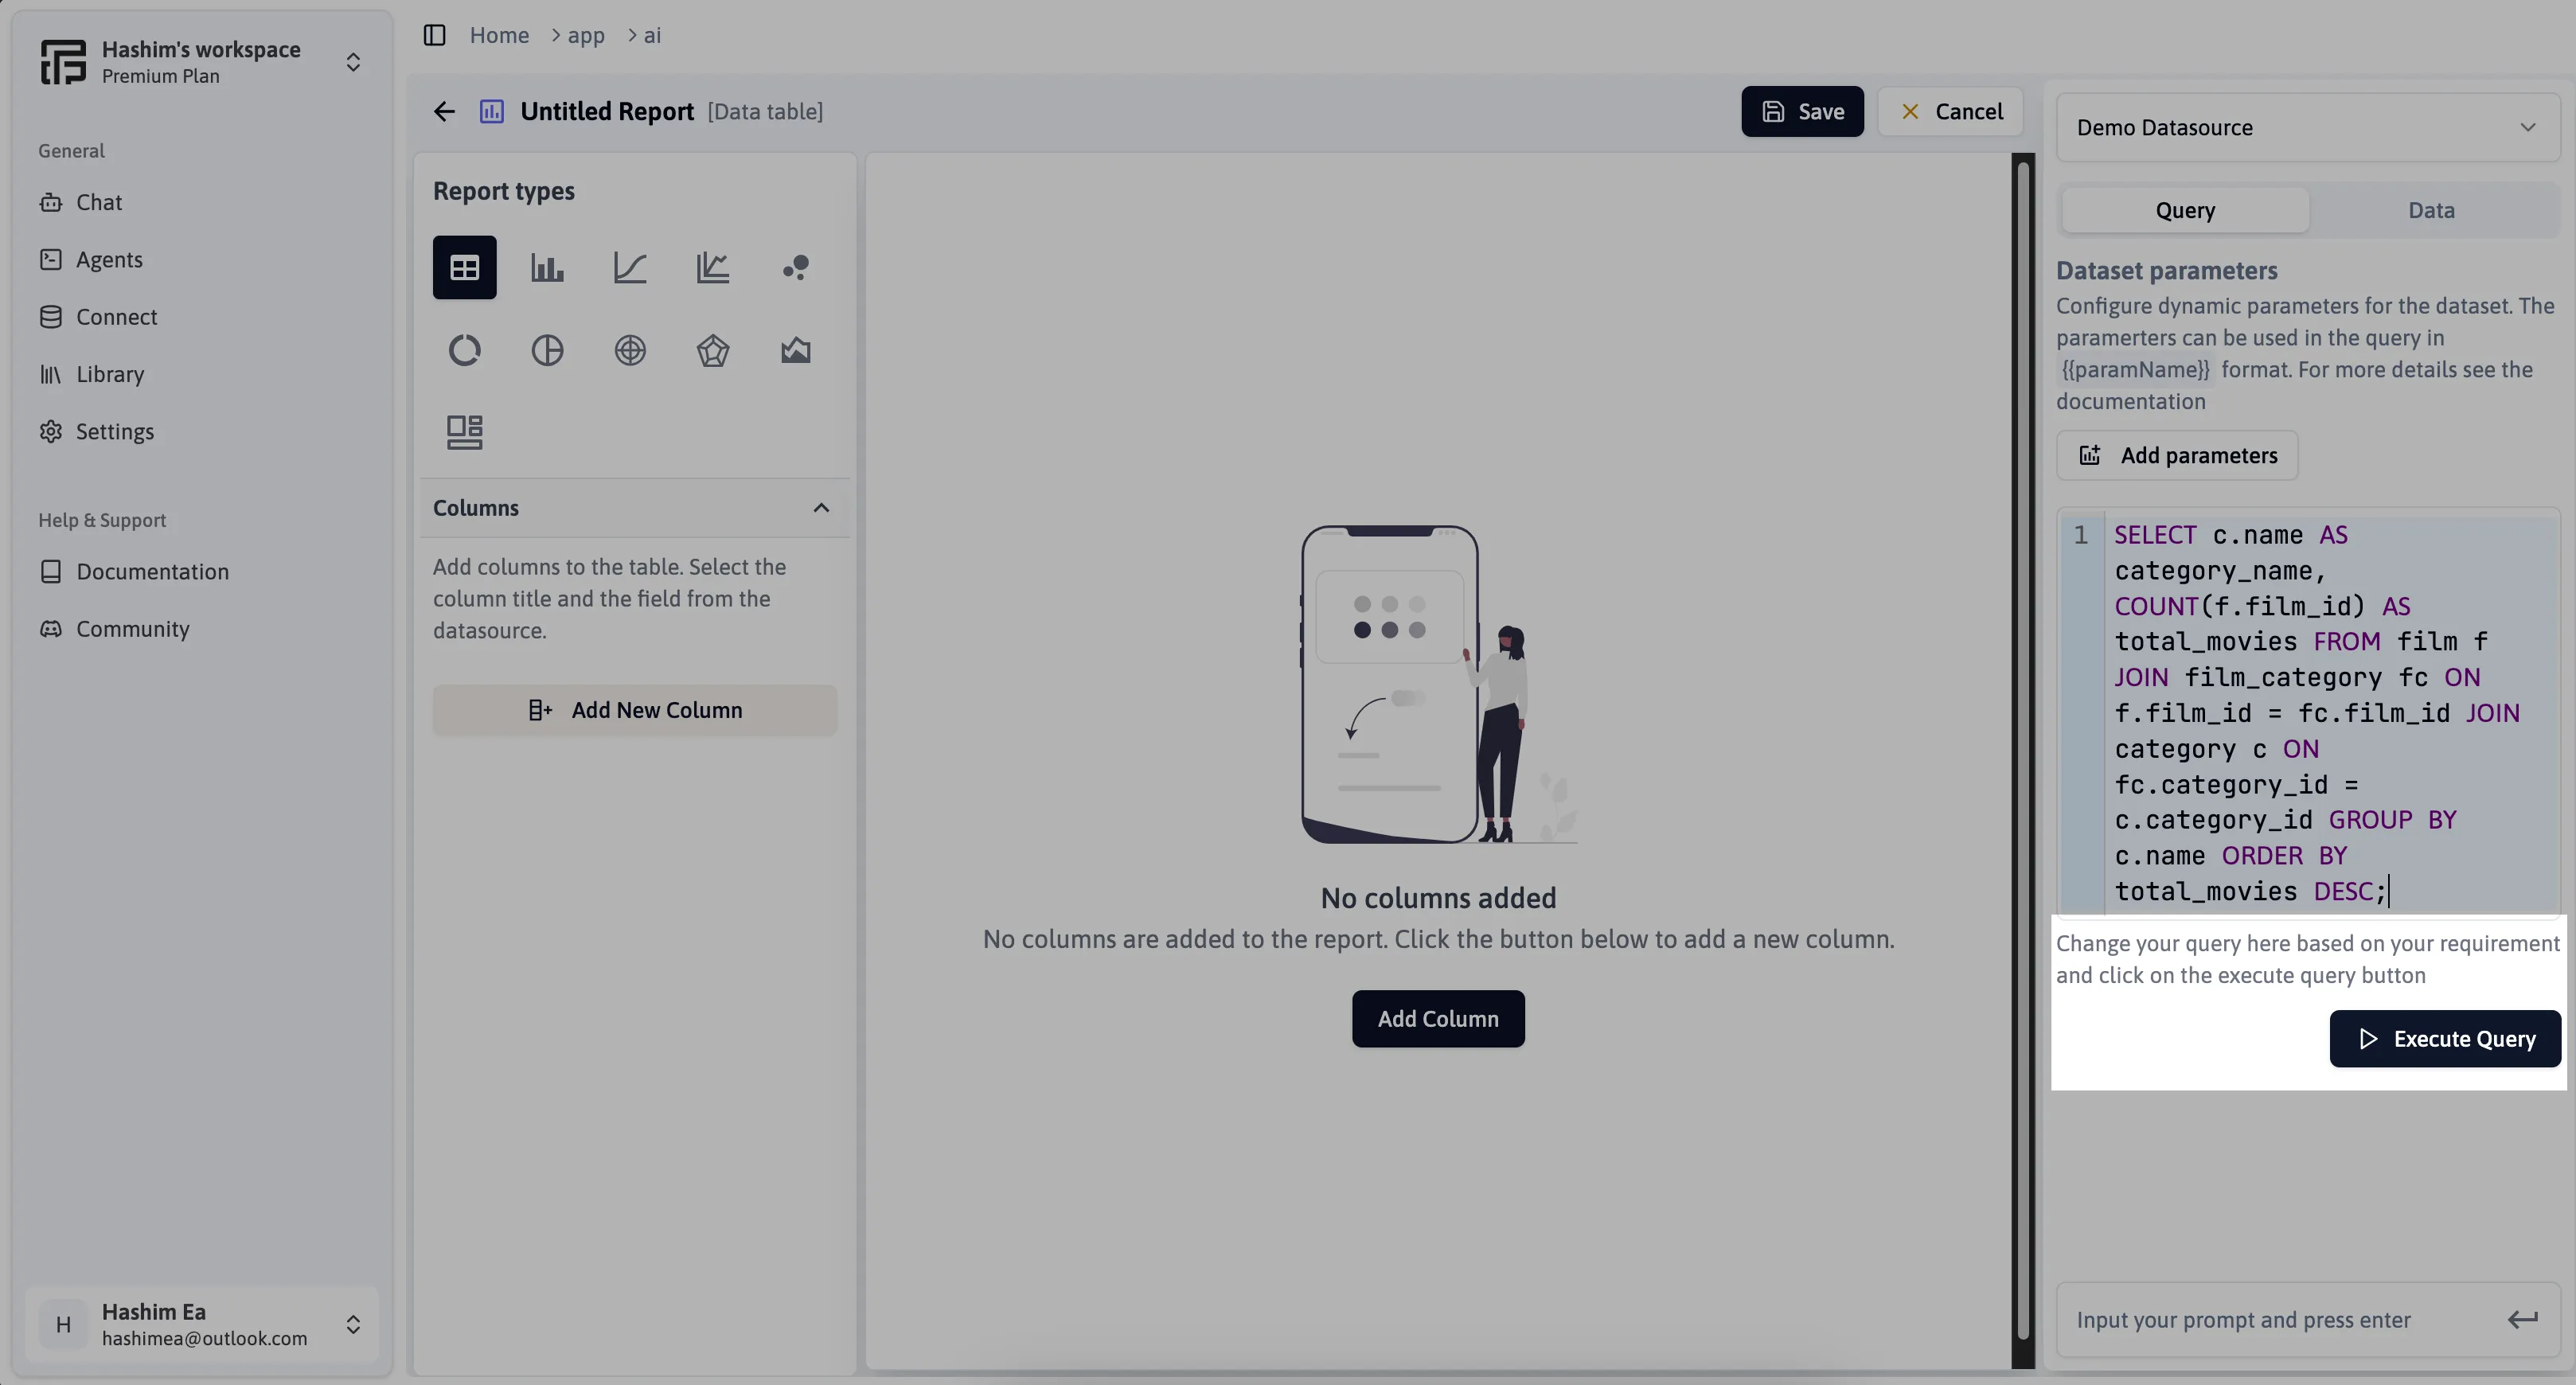Screen dimensions: 2576x1385
Task: Select the Line chart report type icon
Action: coord(629,266)
